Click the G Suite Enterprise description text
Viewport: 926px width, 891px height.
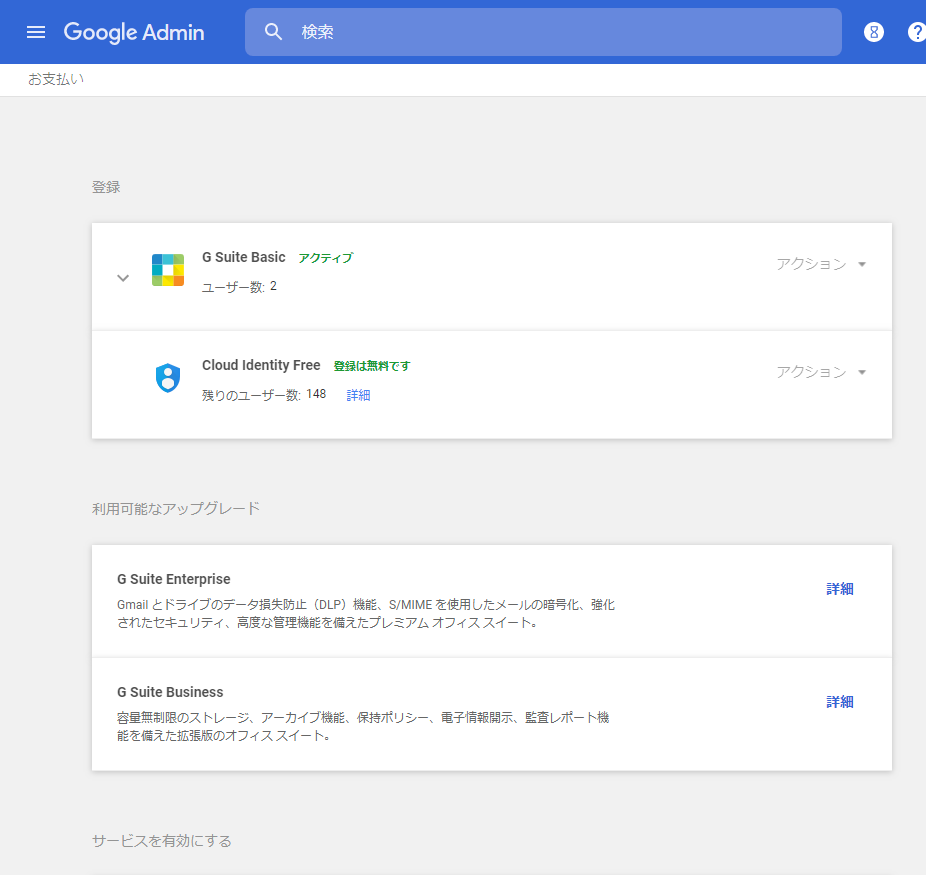(366, 613)
